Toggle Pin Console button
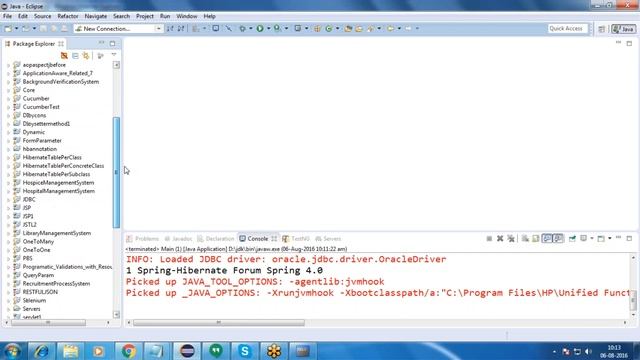The height and width of the screenshot is (360, 640). (x=572, y=238)
